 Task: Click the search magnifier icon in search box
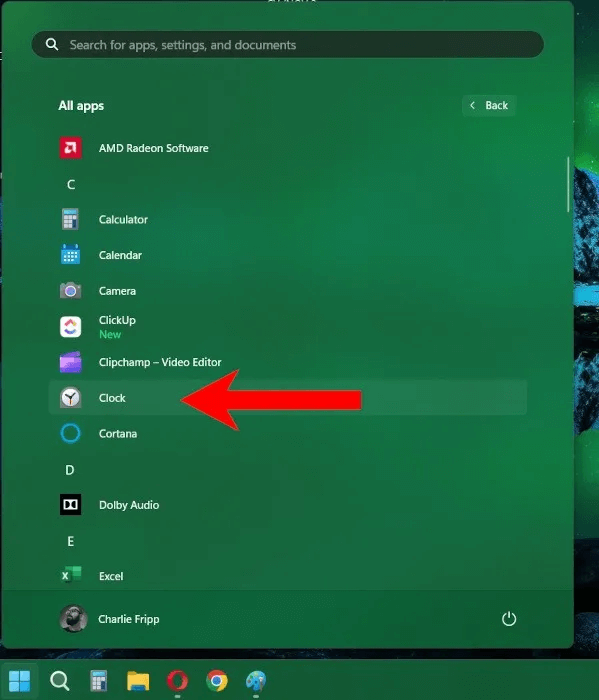pos(52,44)
